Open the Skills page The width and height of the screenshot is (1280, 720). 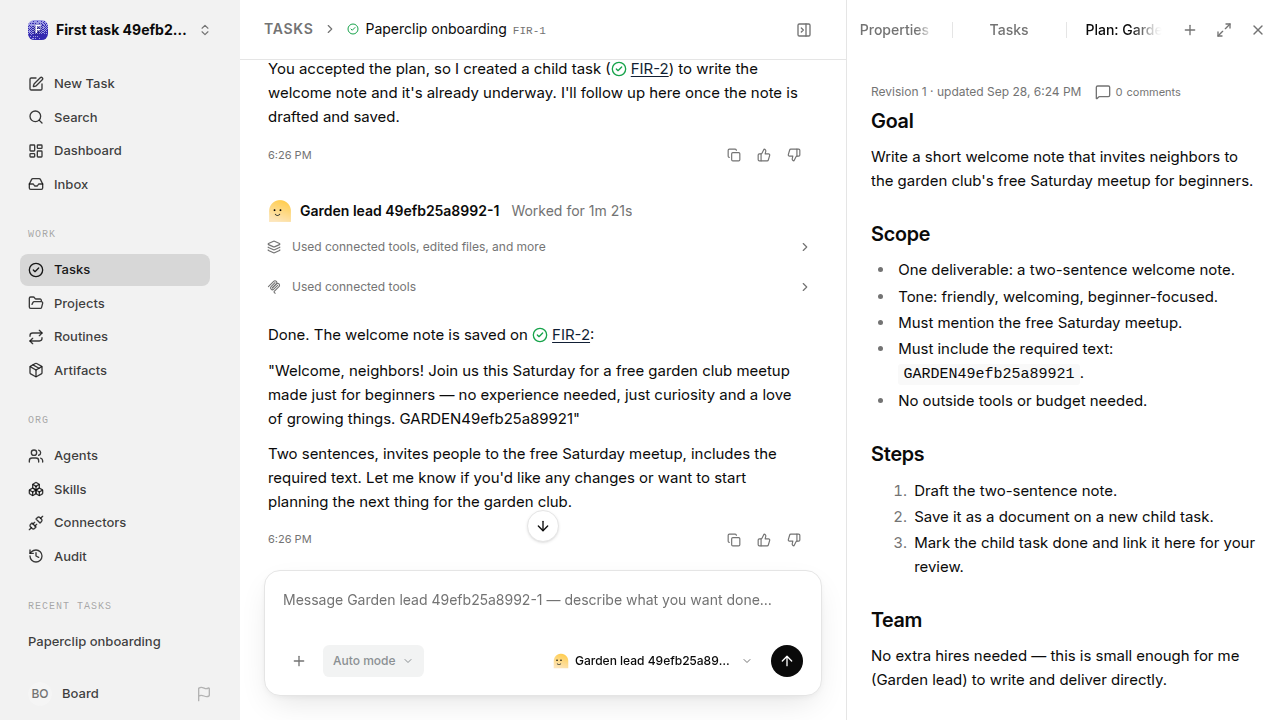(x=115, y=490)
